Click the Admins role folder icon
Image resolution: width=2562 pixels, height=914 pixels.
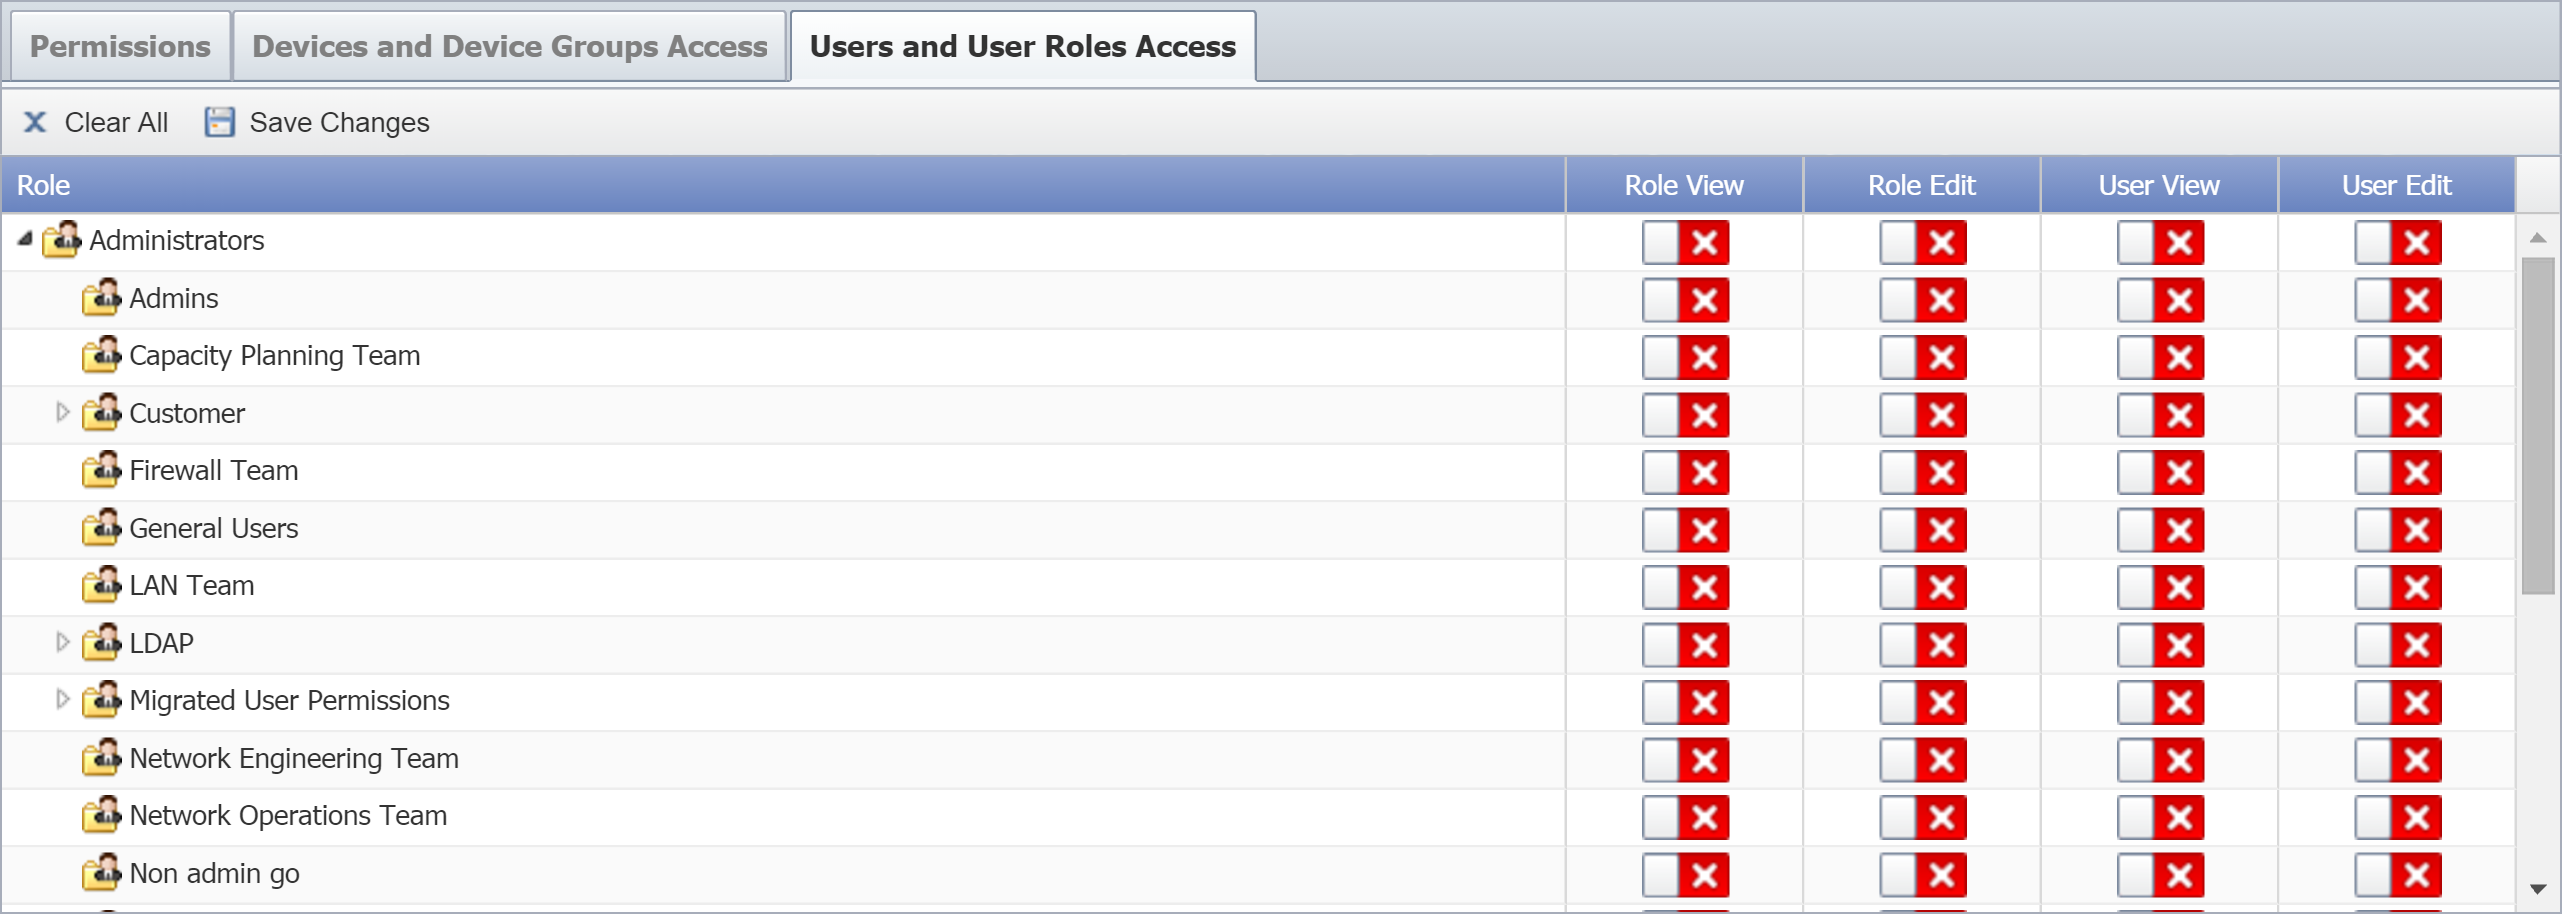pos(101,298)
